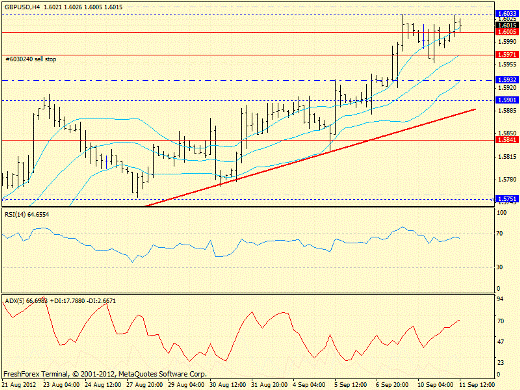Screen dimensions: 520x390
Task: Select the red 1.5971 price label
Action: [507, 54]
